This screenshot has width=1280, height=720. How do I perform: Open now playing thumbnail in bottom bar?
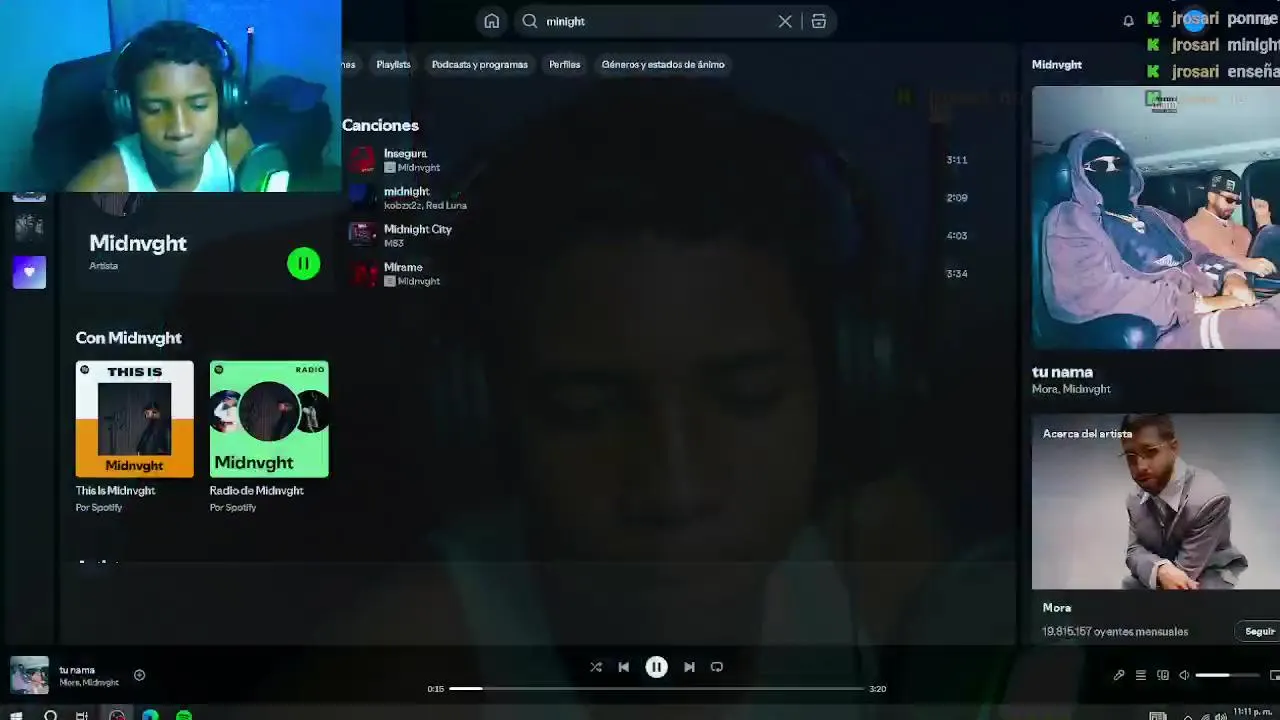coord(29,675)
